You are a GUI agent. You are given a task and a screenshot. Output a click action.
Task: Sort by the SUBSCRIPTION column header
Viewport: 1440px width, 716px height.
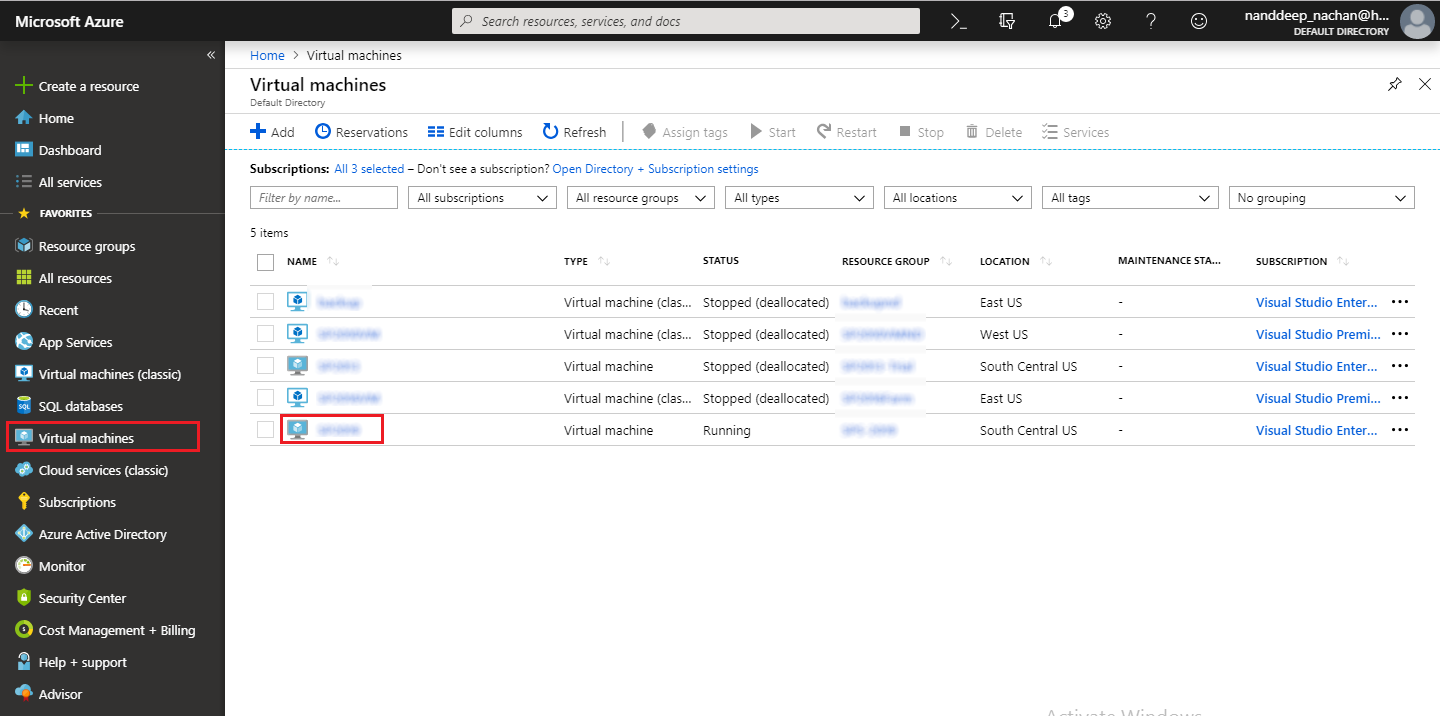[1291, 262]
